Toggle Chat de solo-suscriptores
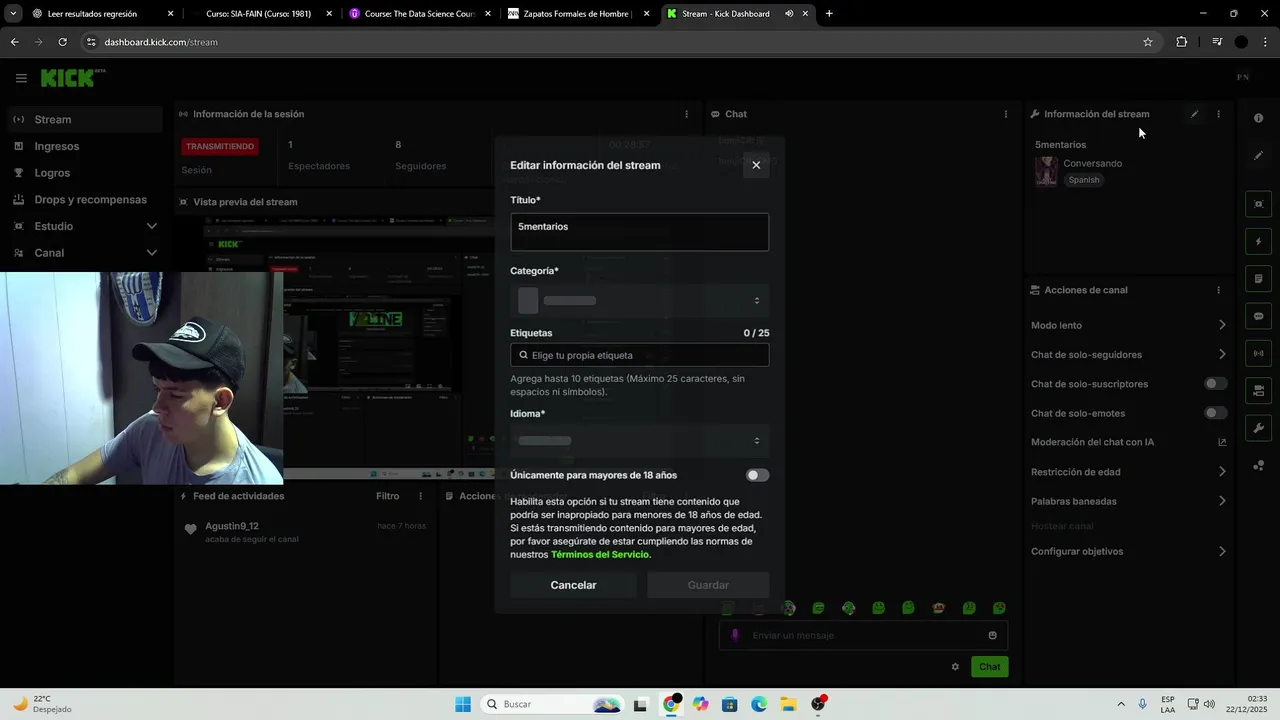 pyautogui.click(x=1215, y=384)
